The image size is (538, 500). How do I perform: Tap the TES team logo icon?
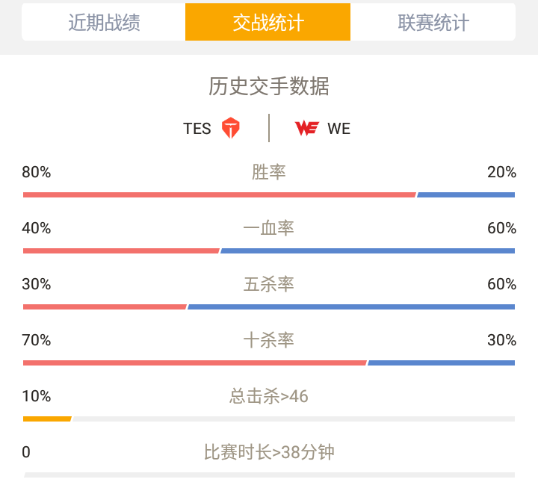tap(231, 128)
